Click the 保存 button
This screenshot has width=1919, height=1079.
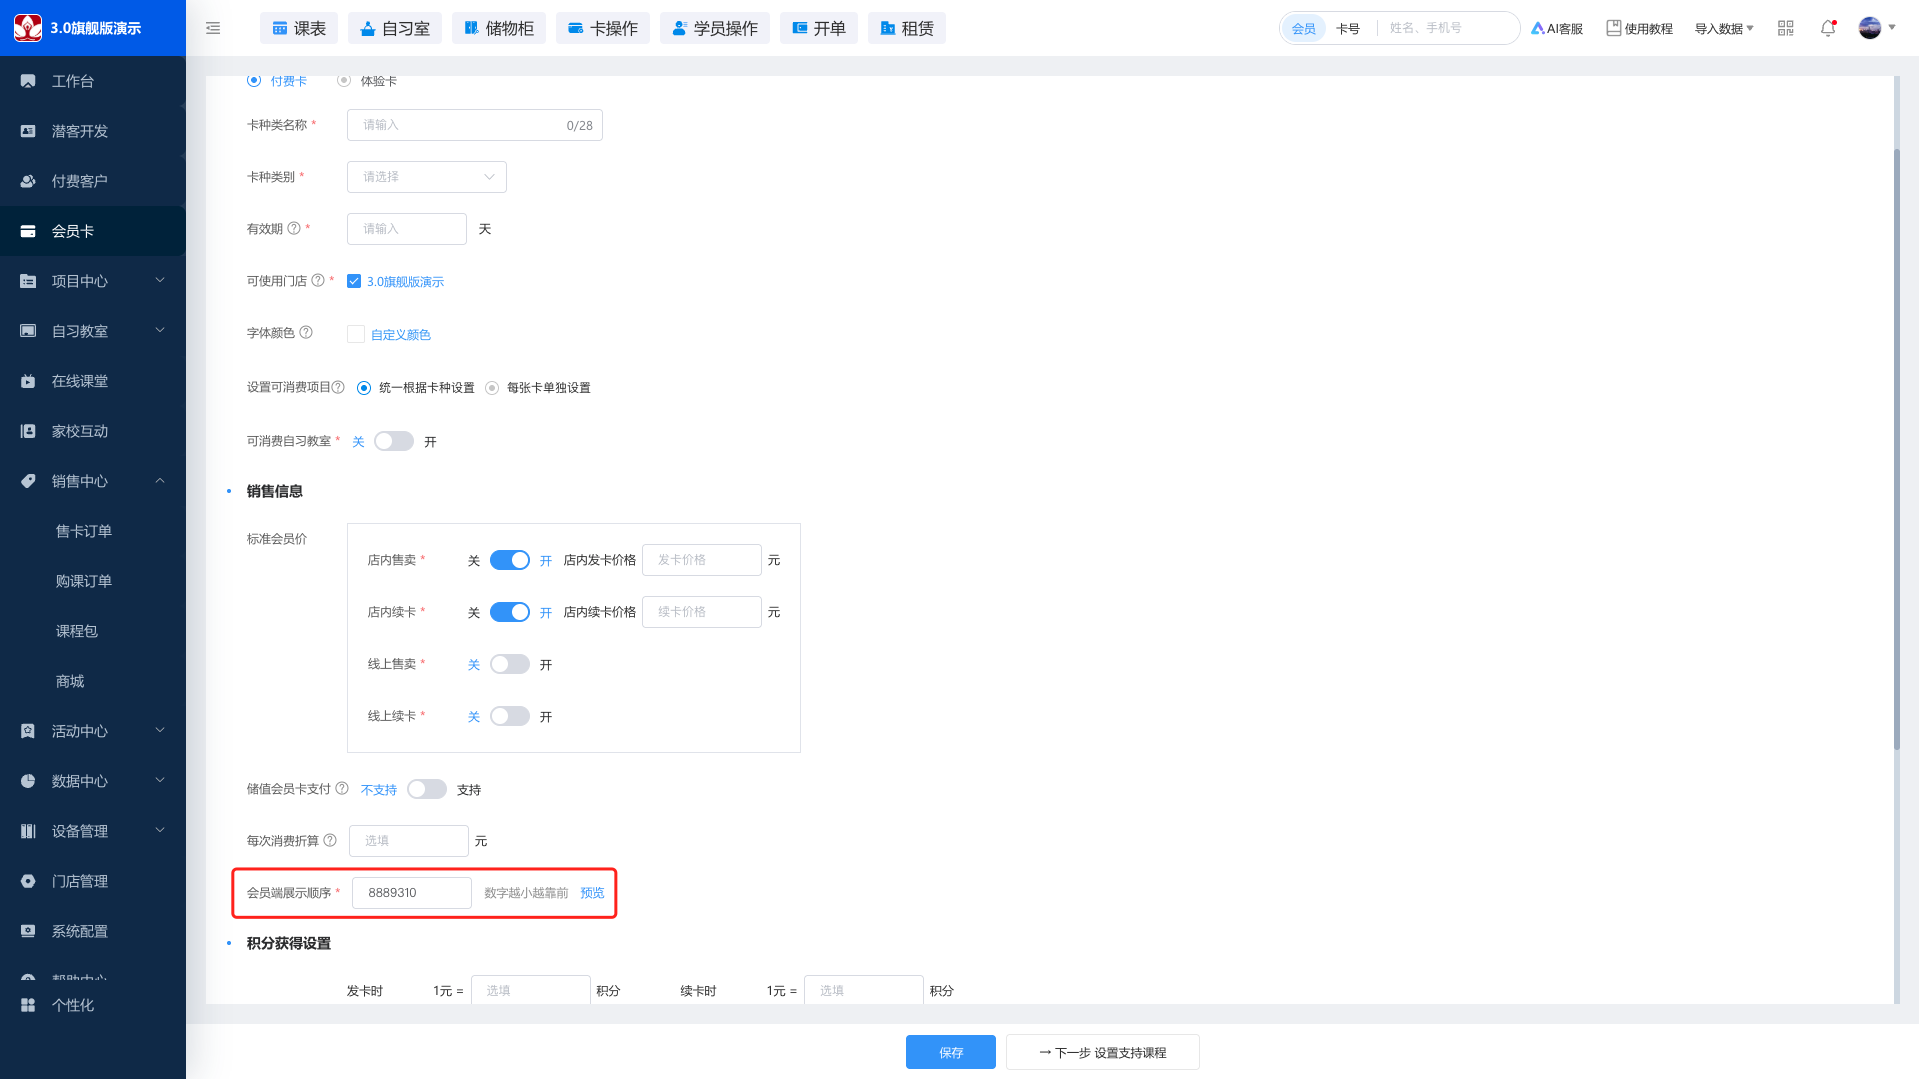[x=951, y=1052]
